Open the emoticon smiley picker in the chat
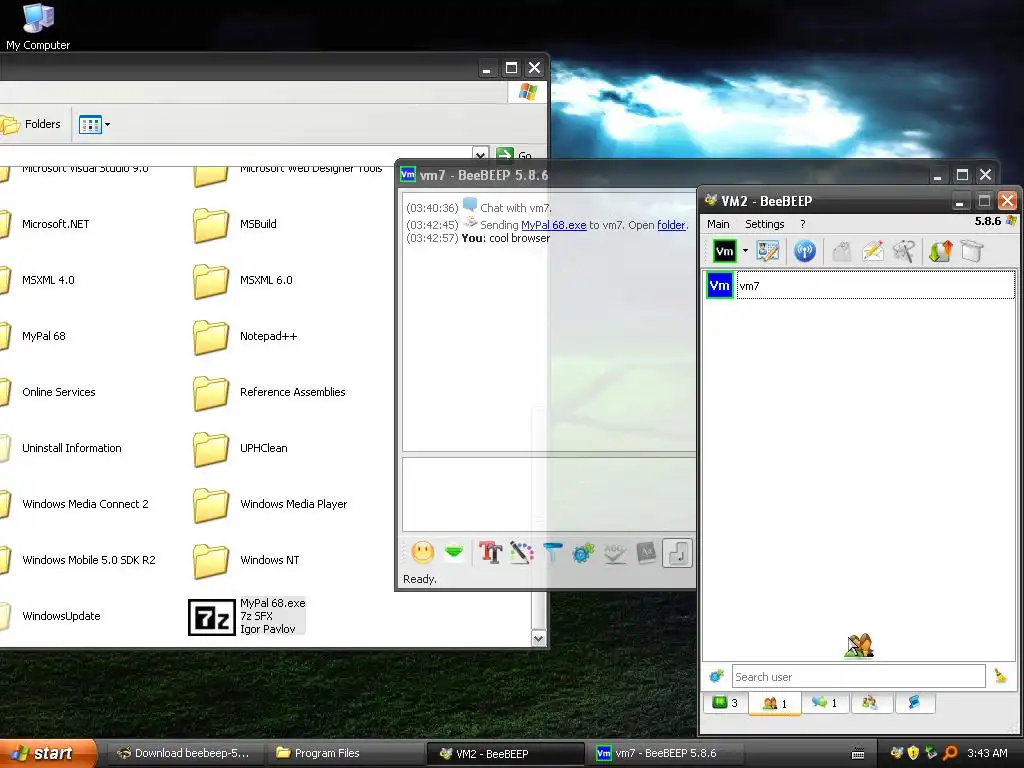This screenshot has height=768, width=1024. [423, 553]
